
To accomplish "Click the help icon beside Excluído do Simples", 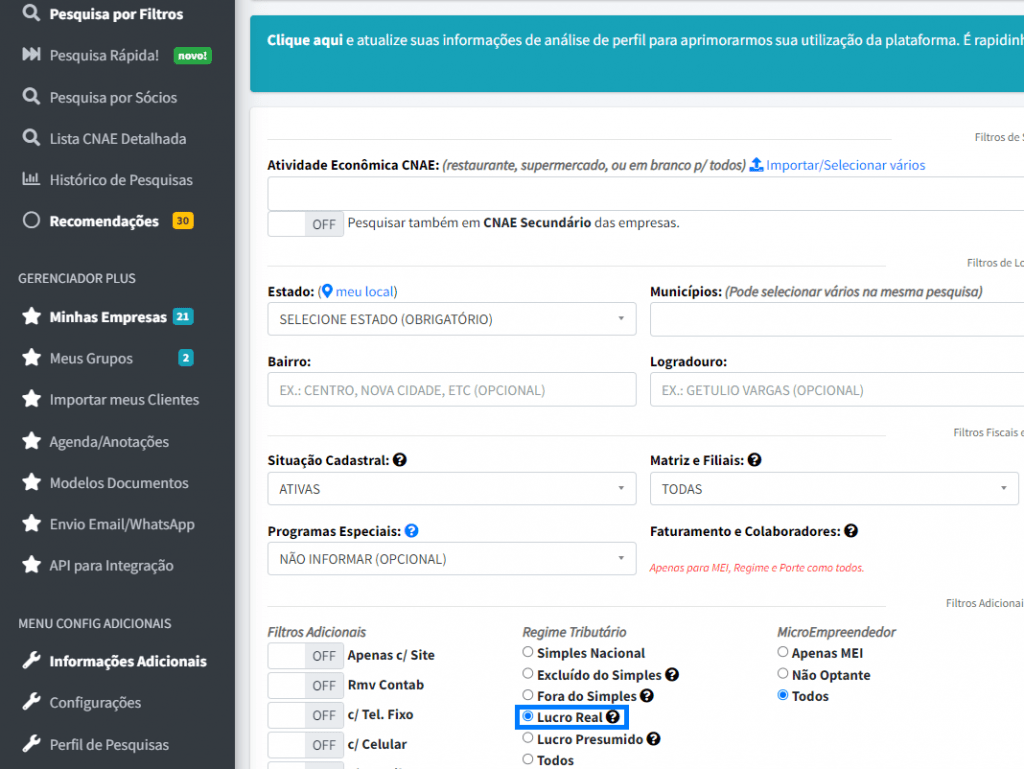I will coord(672,675).
